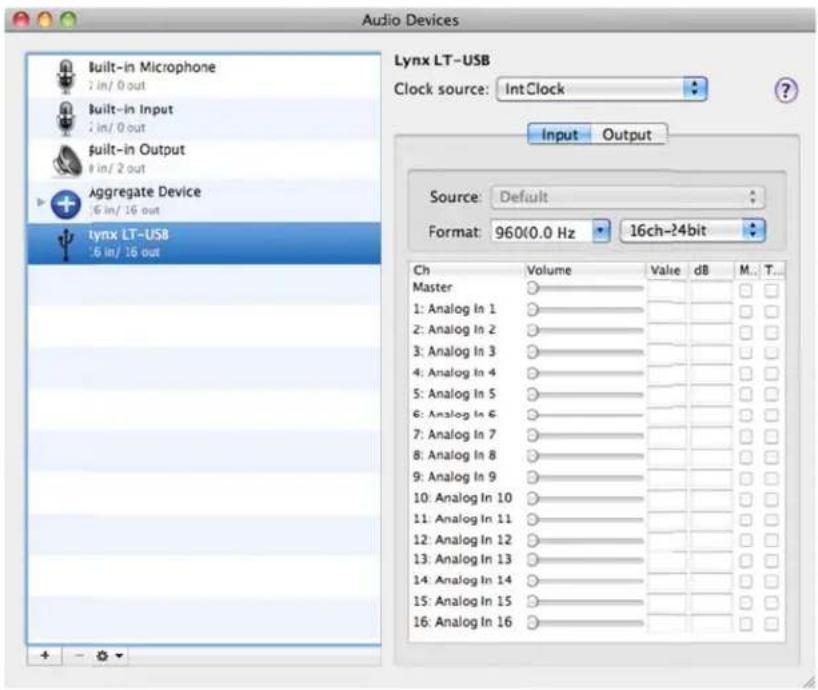
Task: Select Lynx LT-USB in device list
Action: (204, 243)
